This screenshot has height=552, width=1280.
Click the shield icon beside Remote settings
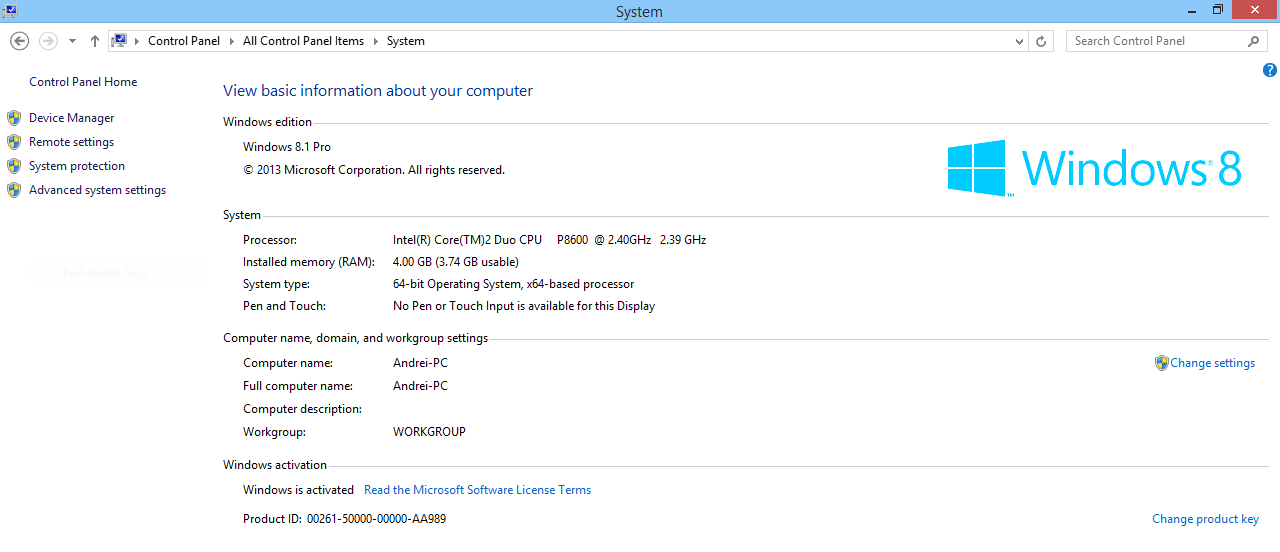coord(14,142)
